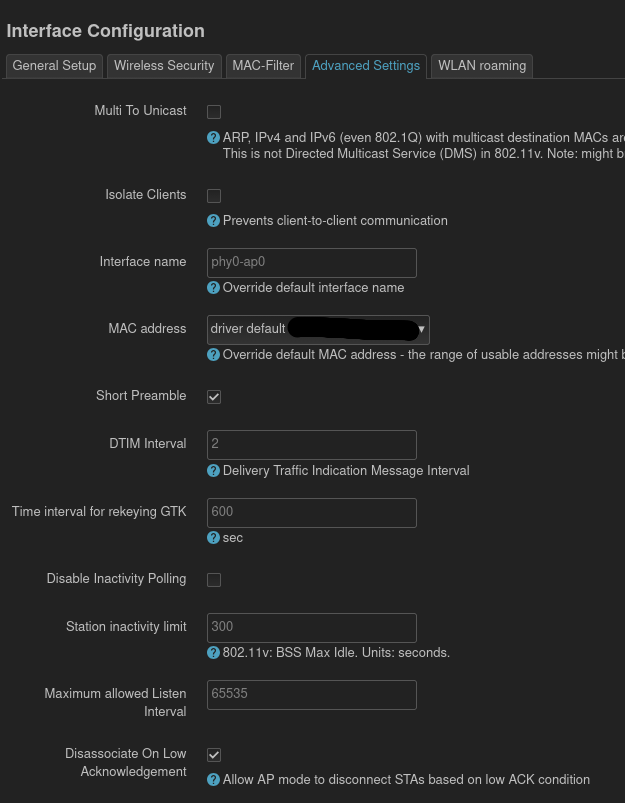Click help icon beside Multi To Unicast description
The height and width of the screenshot is (803, 625).
tap(213, 138)
